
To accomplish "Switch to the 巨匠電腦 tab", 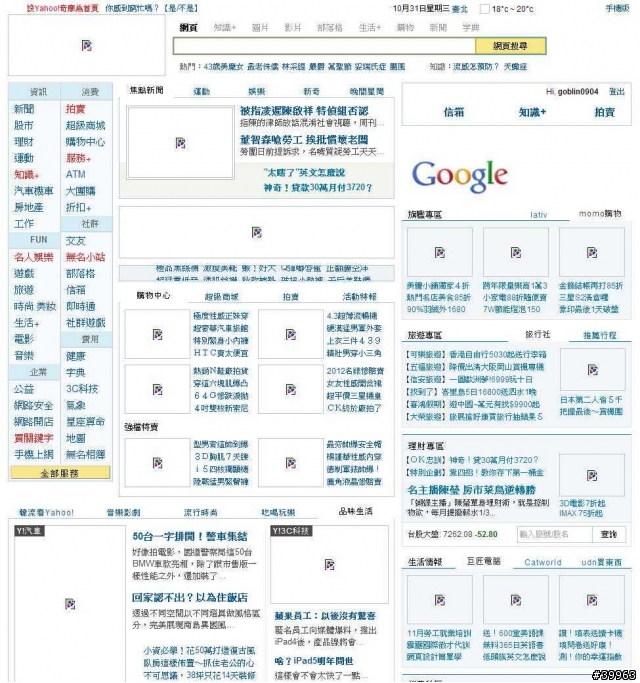I will [x=484, y=561].
